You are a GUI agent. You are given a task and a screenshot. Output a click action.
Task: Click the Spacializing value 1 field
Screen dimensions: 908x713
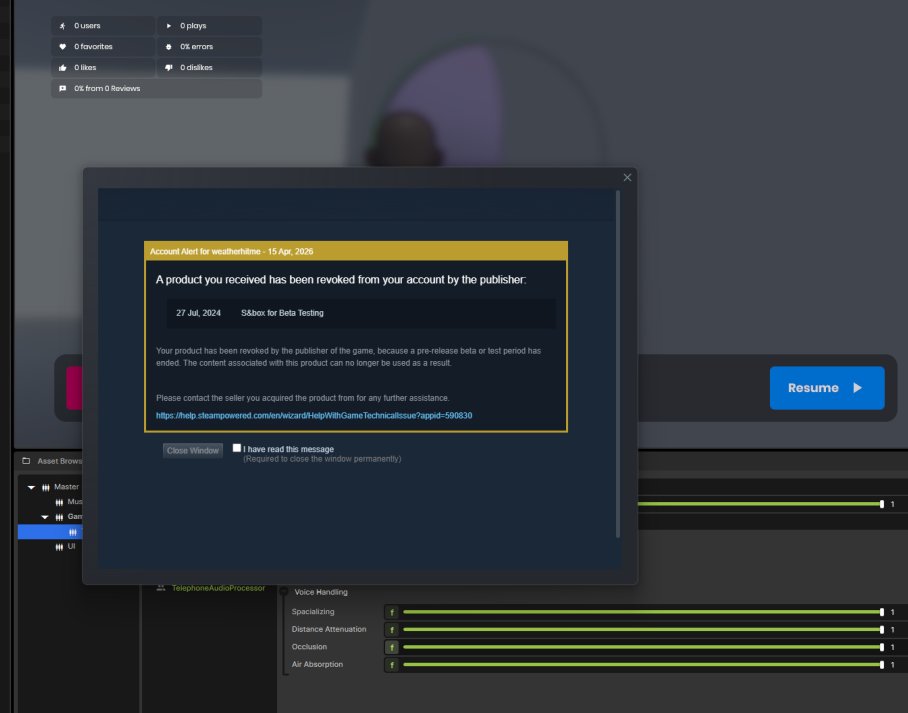pyautogui.click(x=893, y=612)
